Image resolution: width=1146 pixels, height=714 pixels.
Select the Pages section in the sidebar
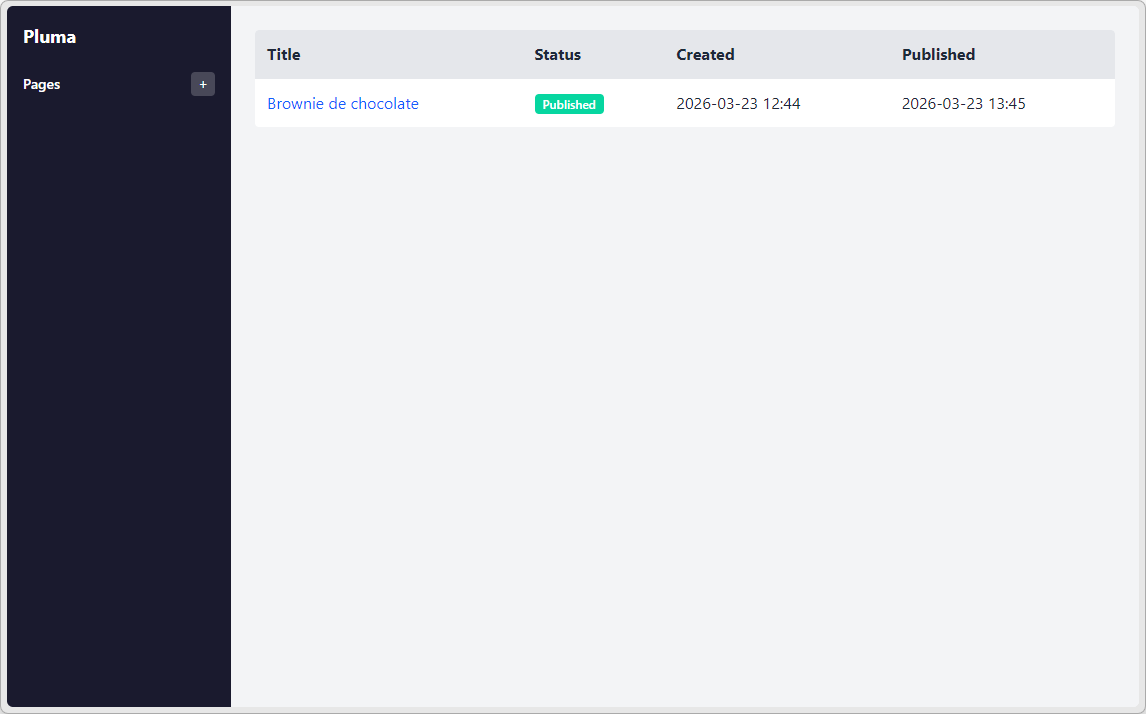click(x=42, y=85)
